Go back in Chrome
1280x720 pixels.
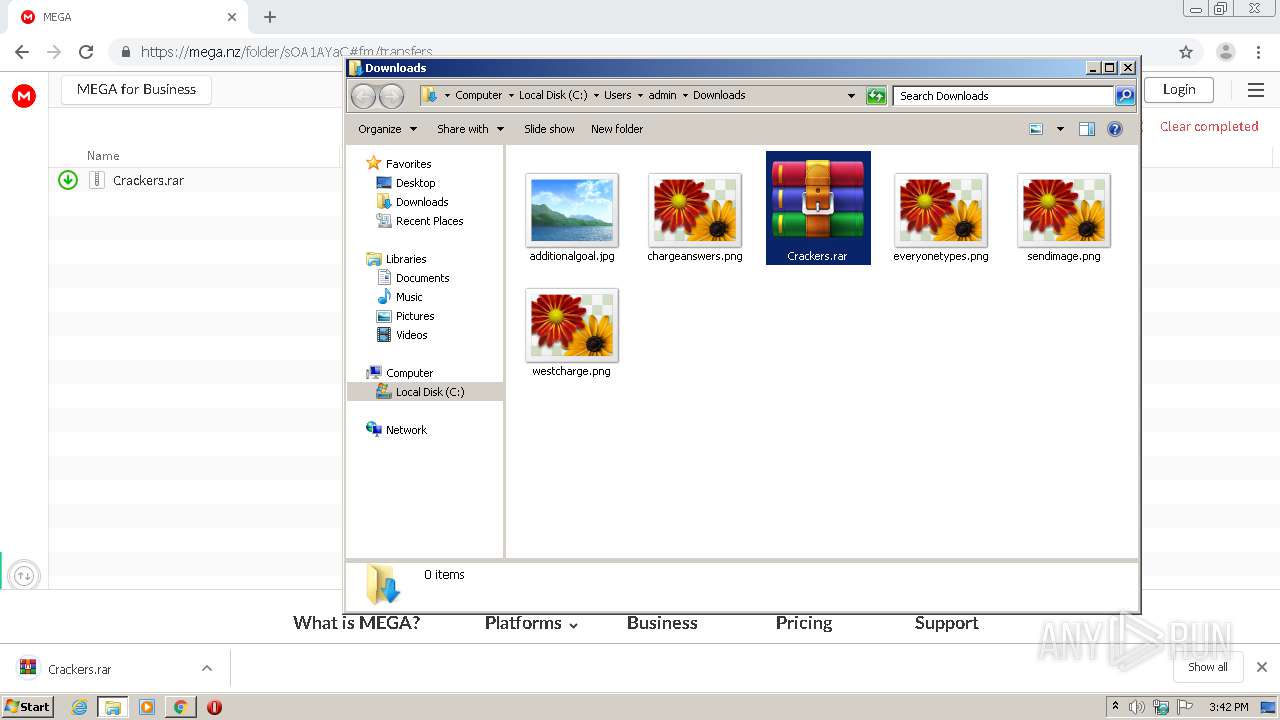22,52
